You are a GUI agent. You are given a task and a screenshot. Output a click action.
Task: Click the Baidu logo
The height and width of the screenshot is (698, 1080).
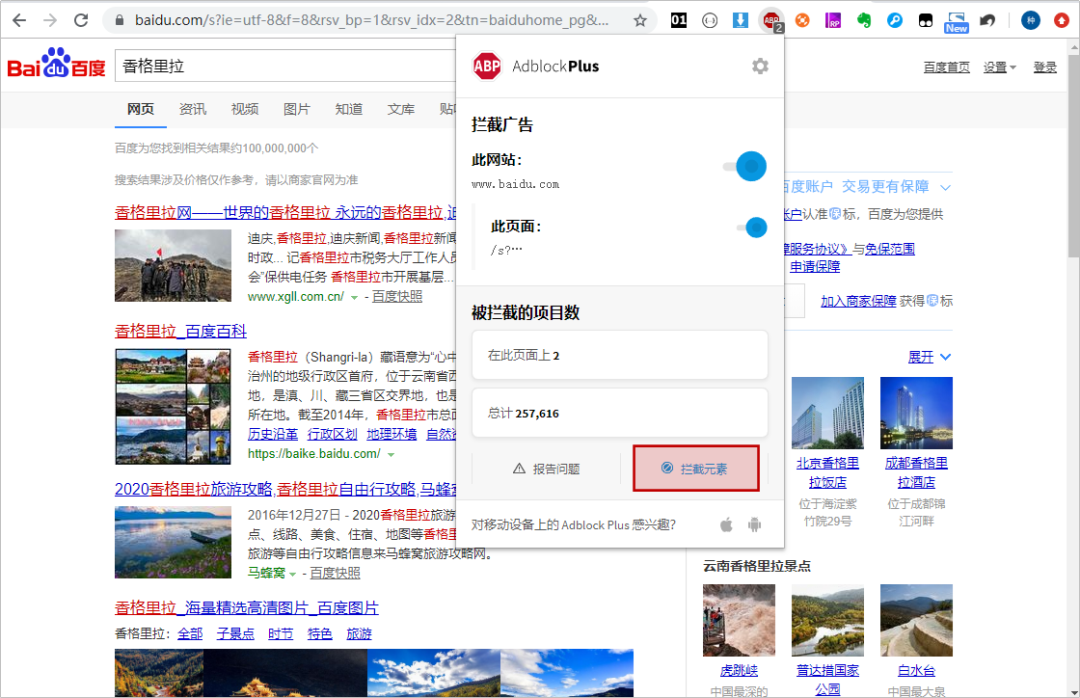click(56, 63)
